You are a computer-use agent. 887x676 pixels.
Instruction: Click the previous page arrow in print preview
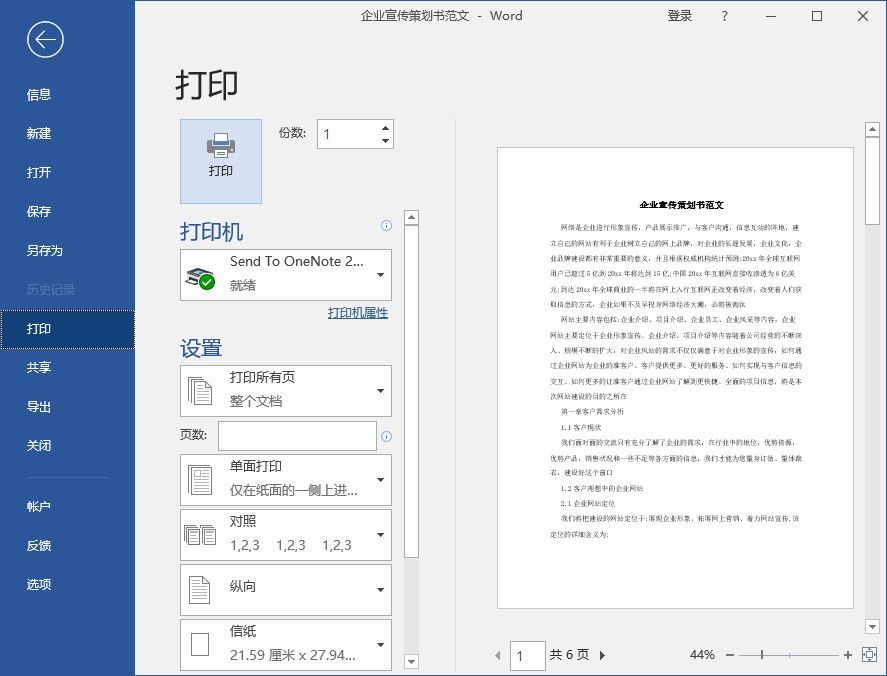click(497, 655)
